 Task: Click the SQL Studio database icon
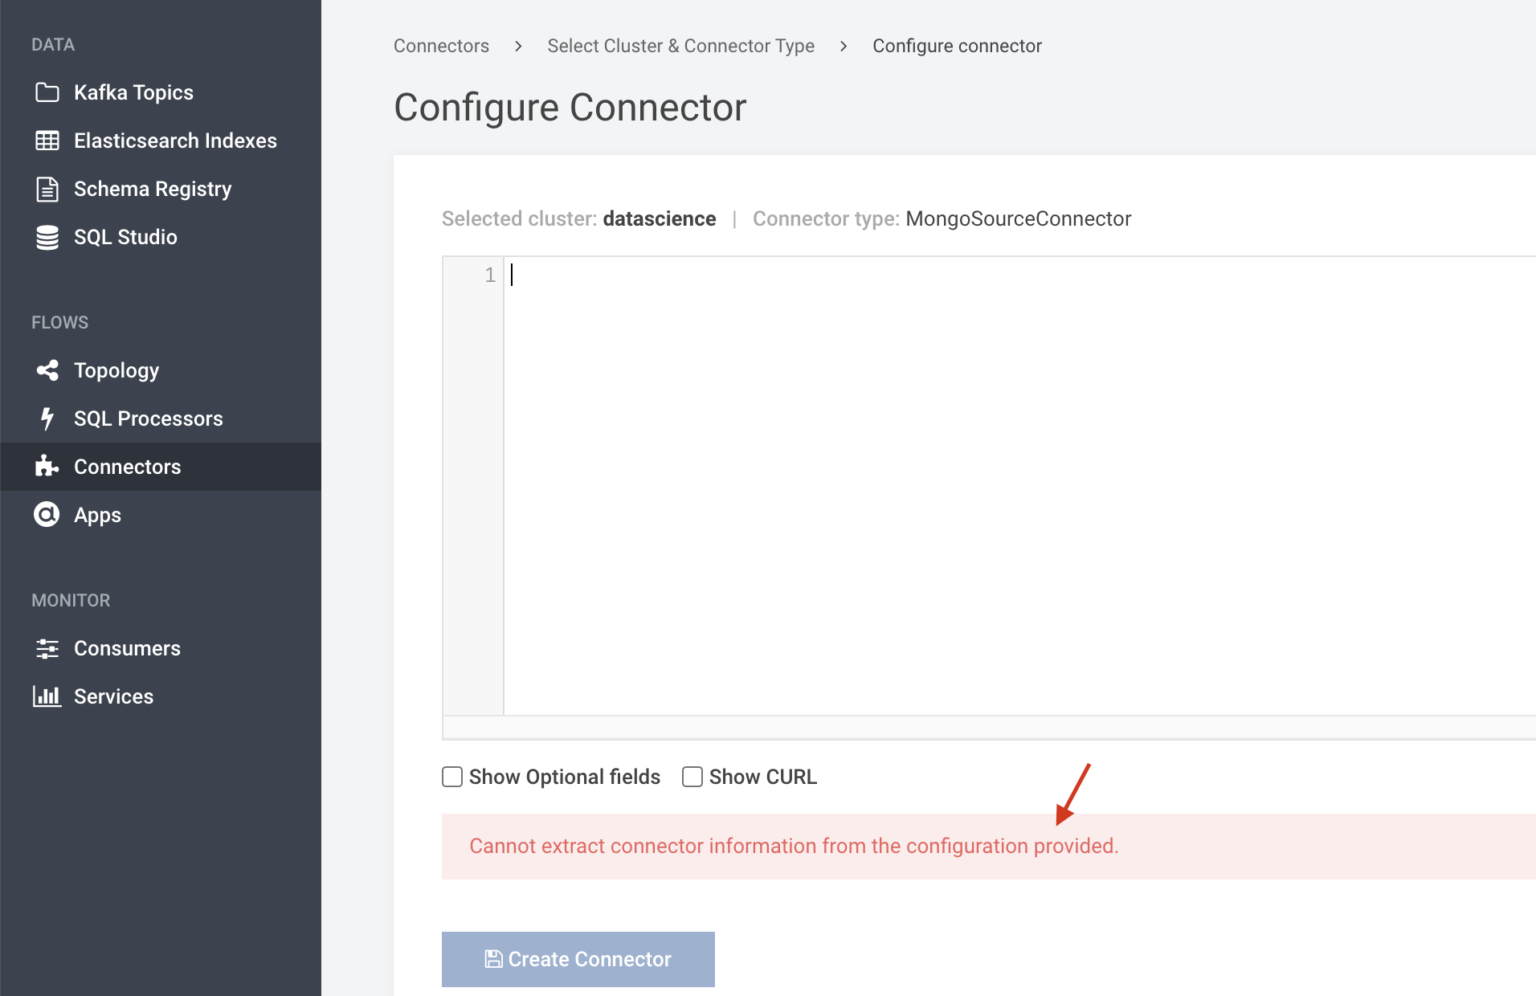click(47, 237)
